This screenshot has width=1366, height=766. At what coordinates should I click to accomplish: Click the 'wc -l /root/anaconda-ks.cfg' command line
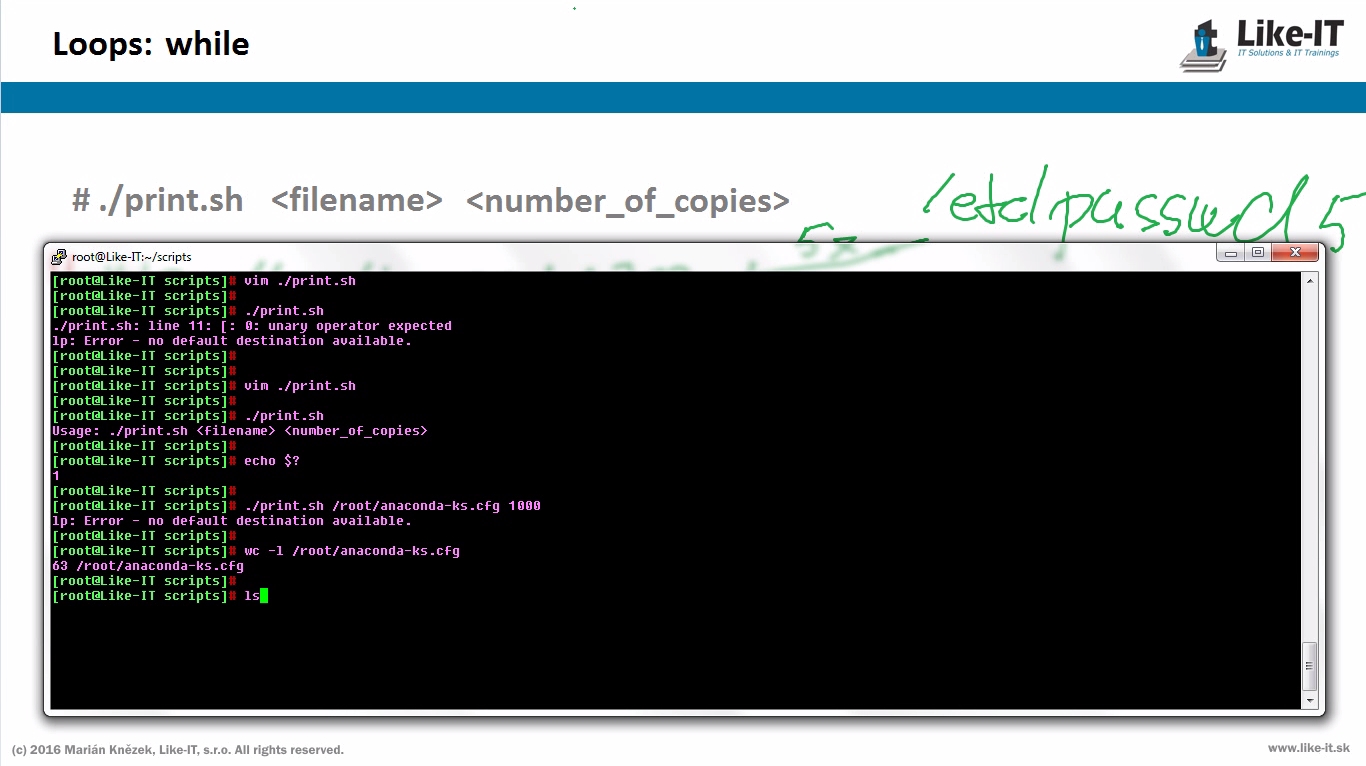click(x=352, y=551)
